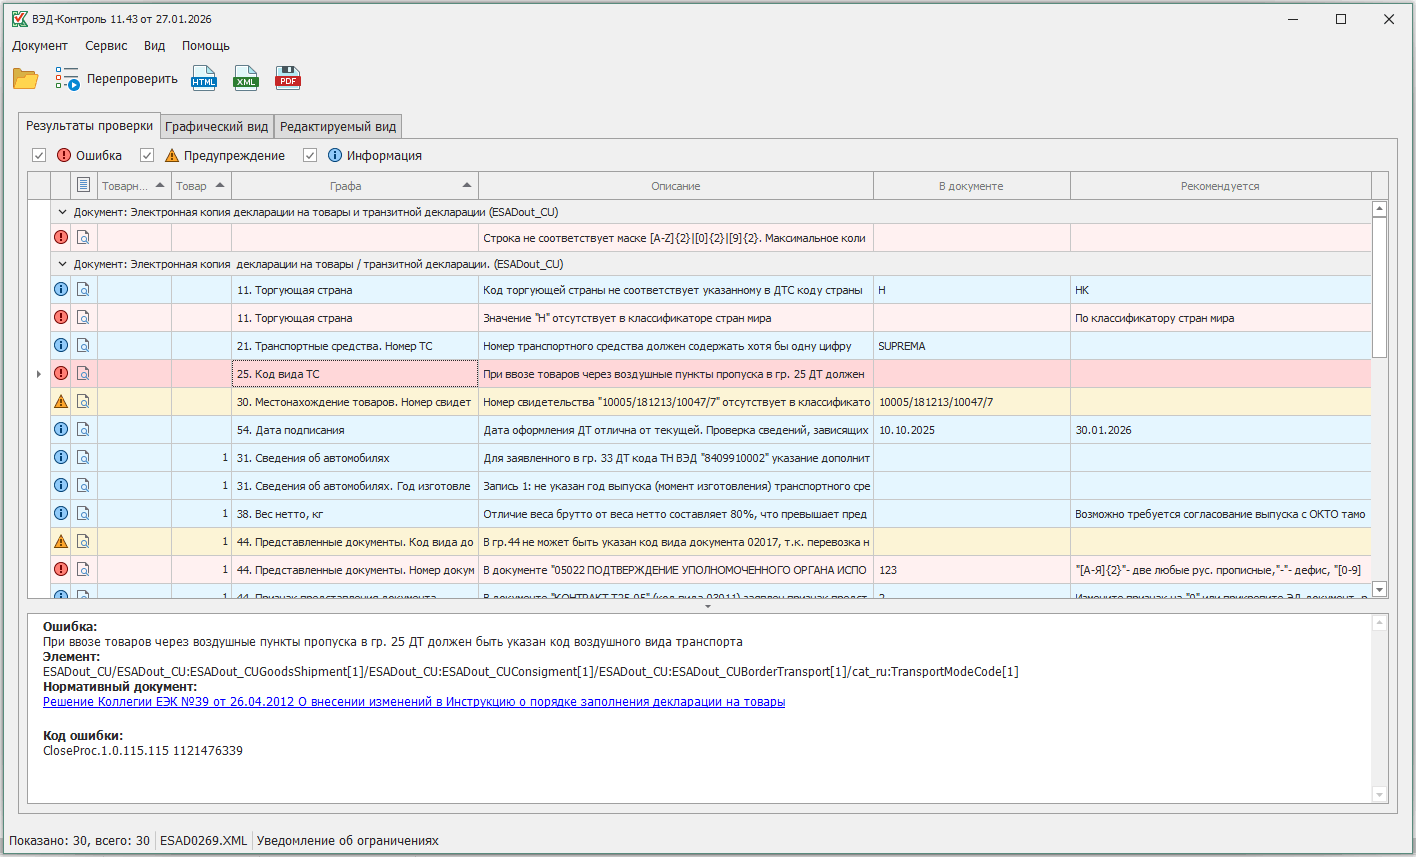Export results to HTML
This screenshot has height=857, width=1416.
pyautogui.click(x=204, y=79)
